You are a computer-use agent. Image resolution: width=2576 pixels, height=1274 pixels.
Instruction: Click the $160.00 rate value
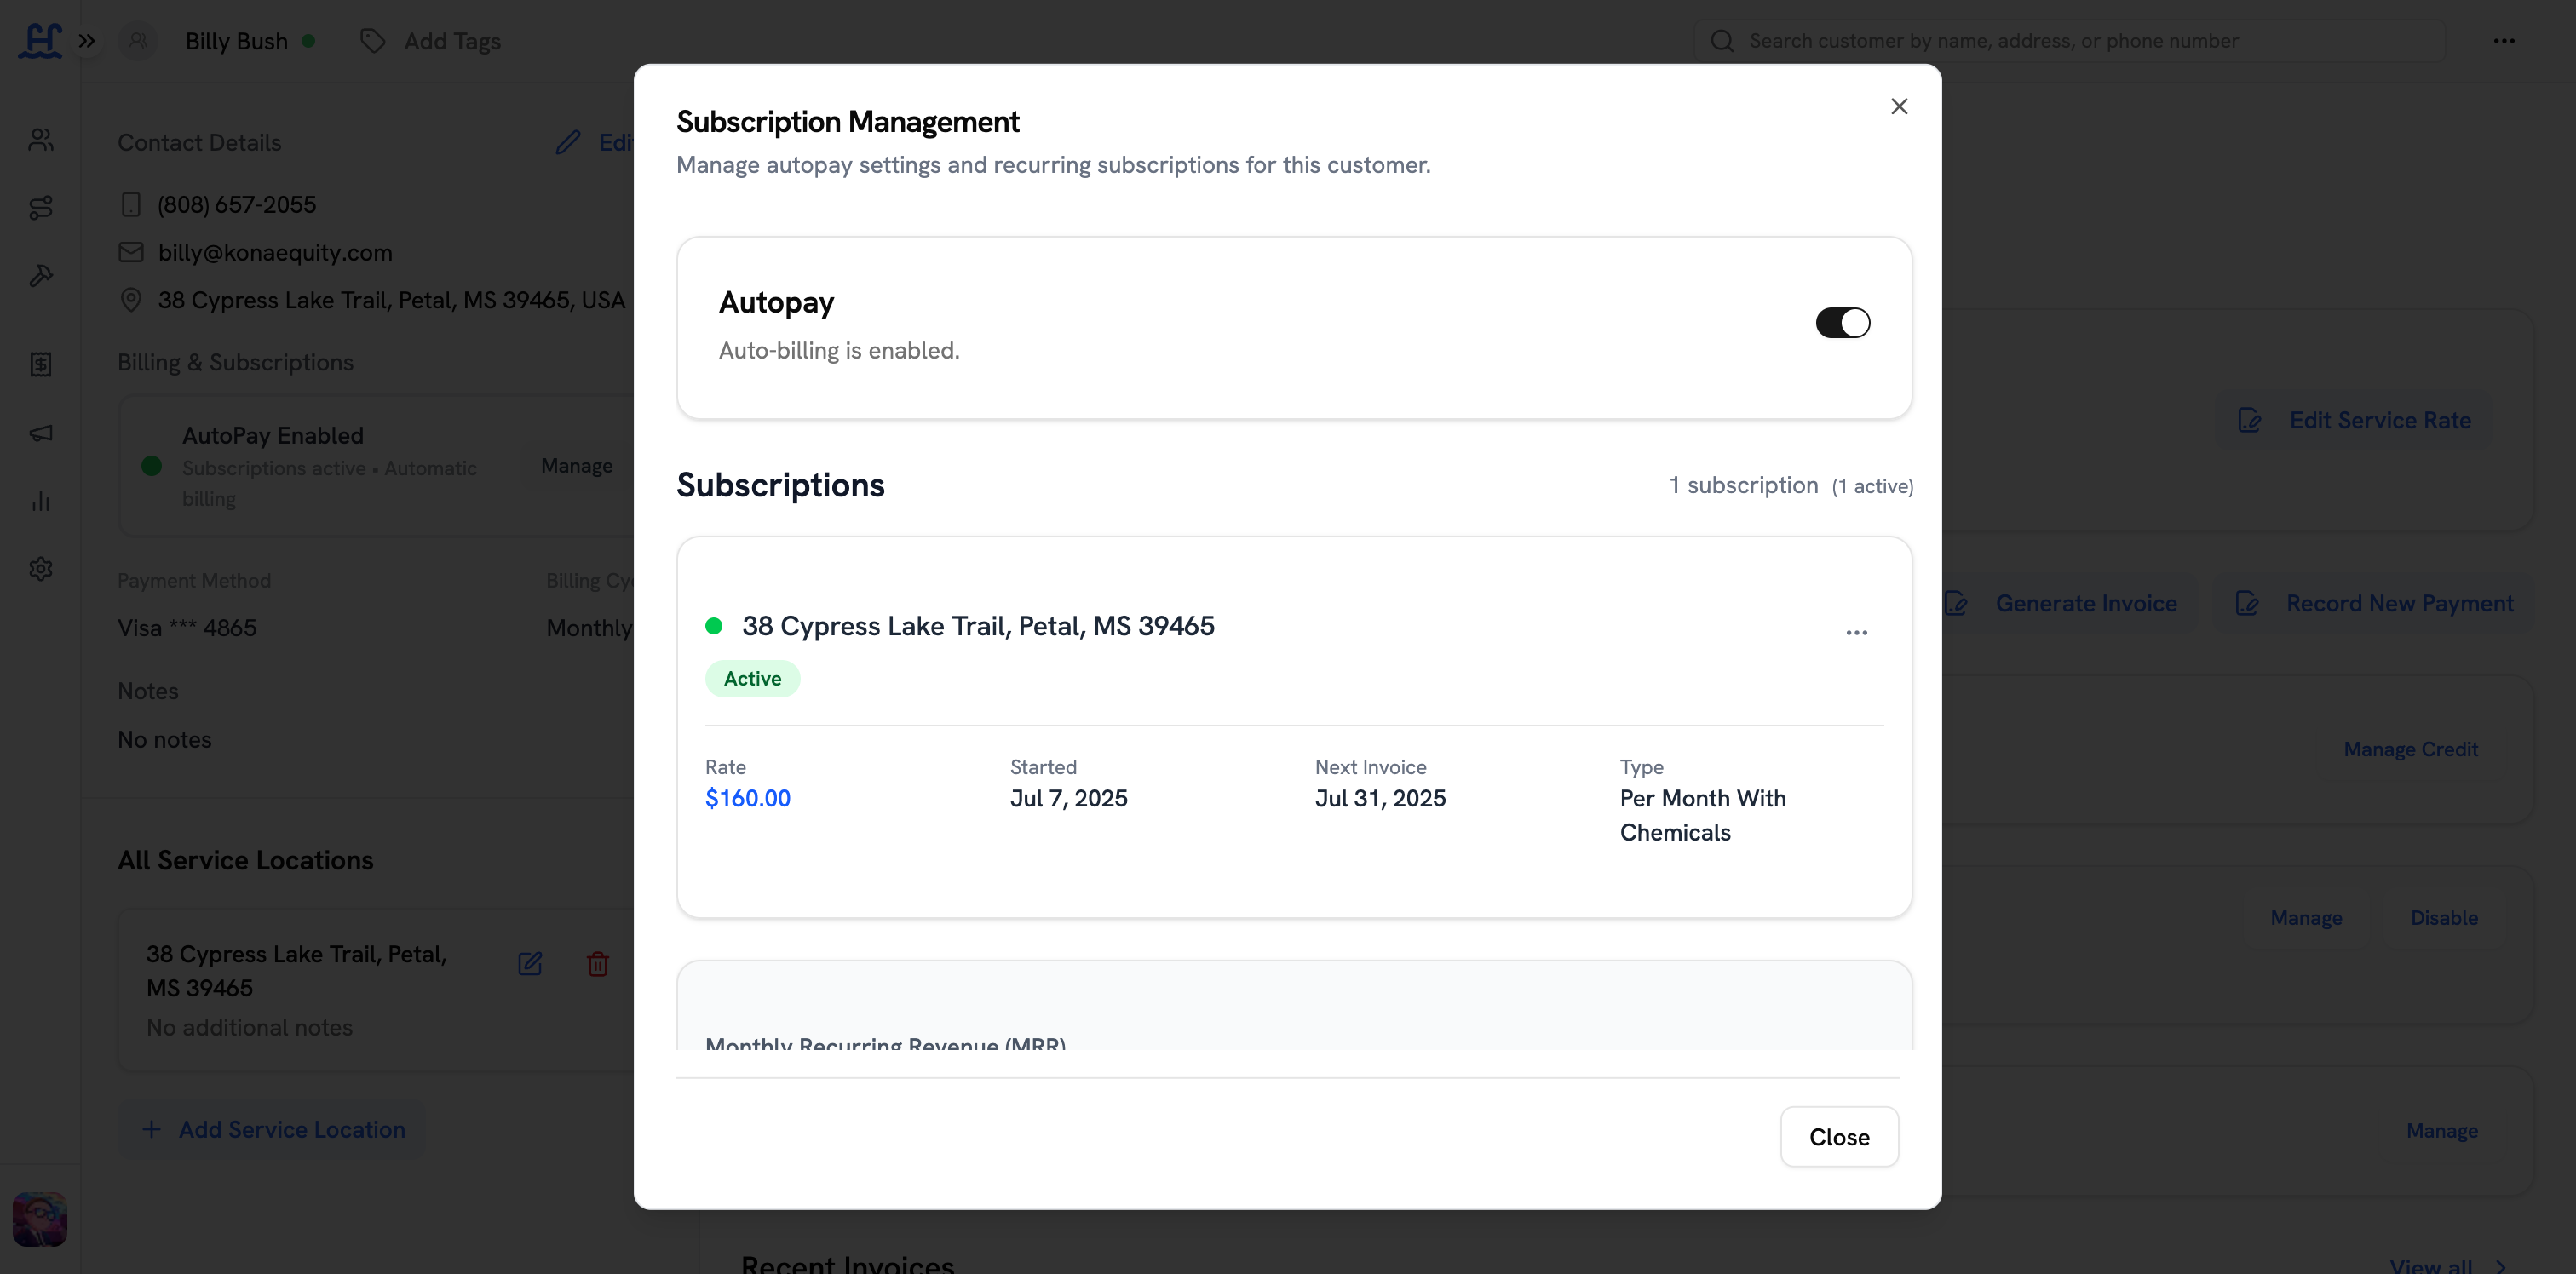click(x=747, y=798)
